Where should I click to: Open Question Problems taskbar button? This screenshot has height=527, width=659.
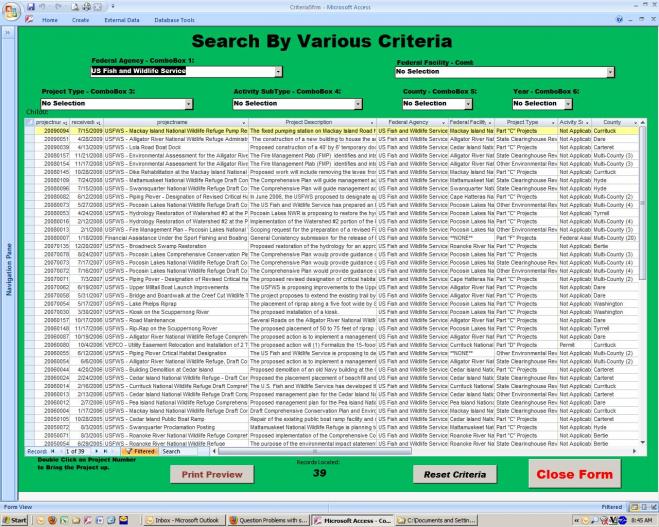coord(269,520)
